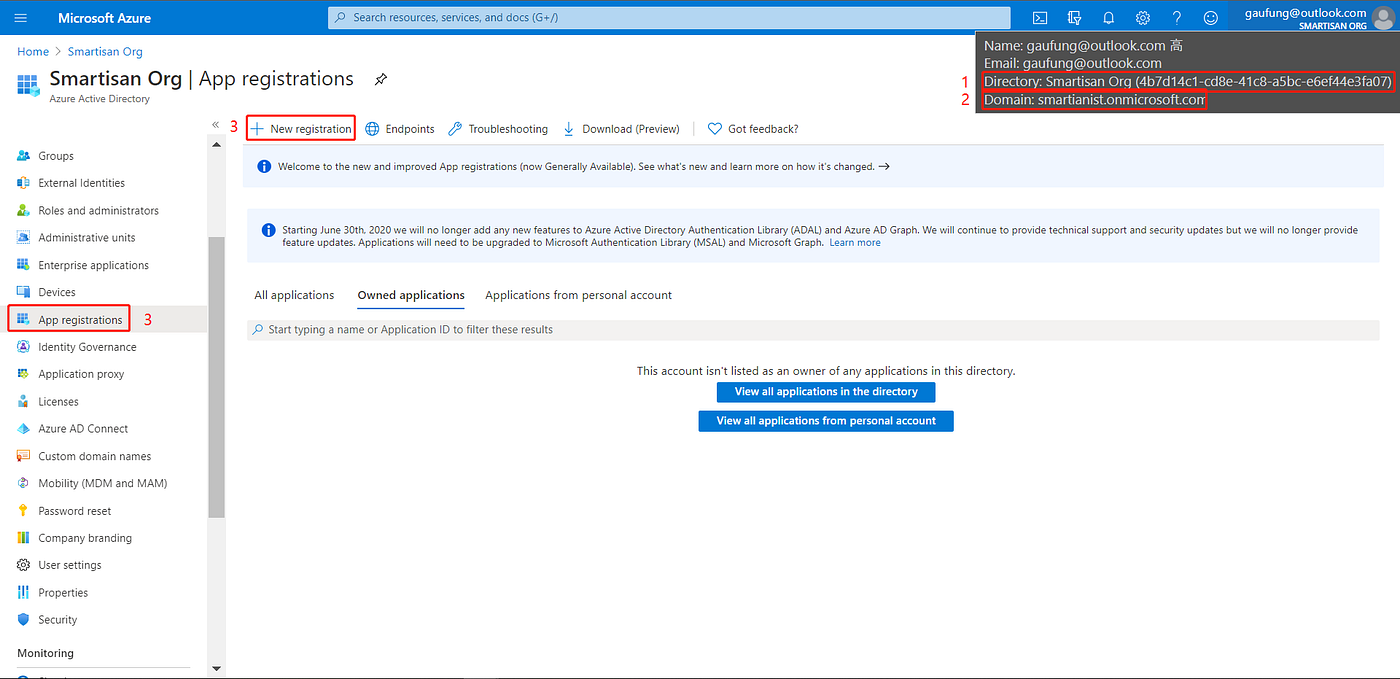Click the External Identities icon

[23, 183]
